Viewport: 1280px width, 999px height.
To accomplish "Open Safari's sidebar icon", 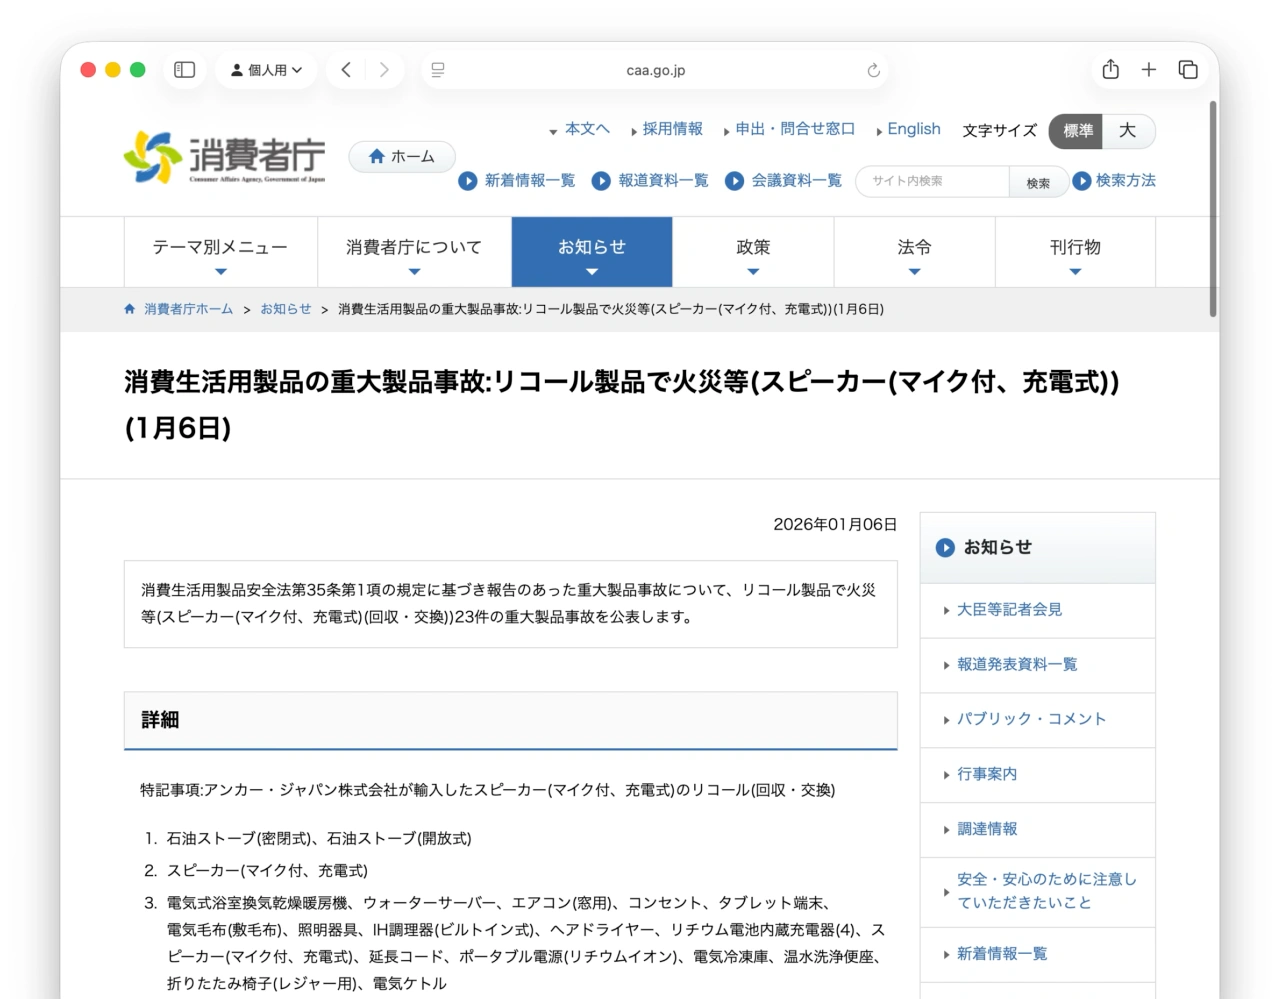I will [184, 69].
